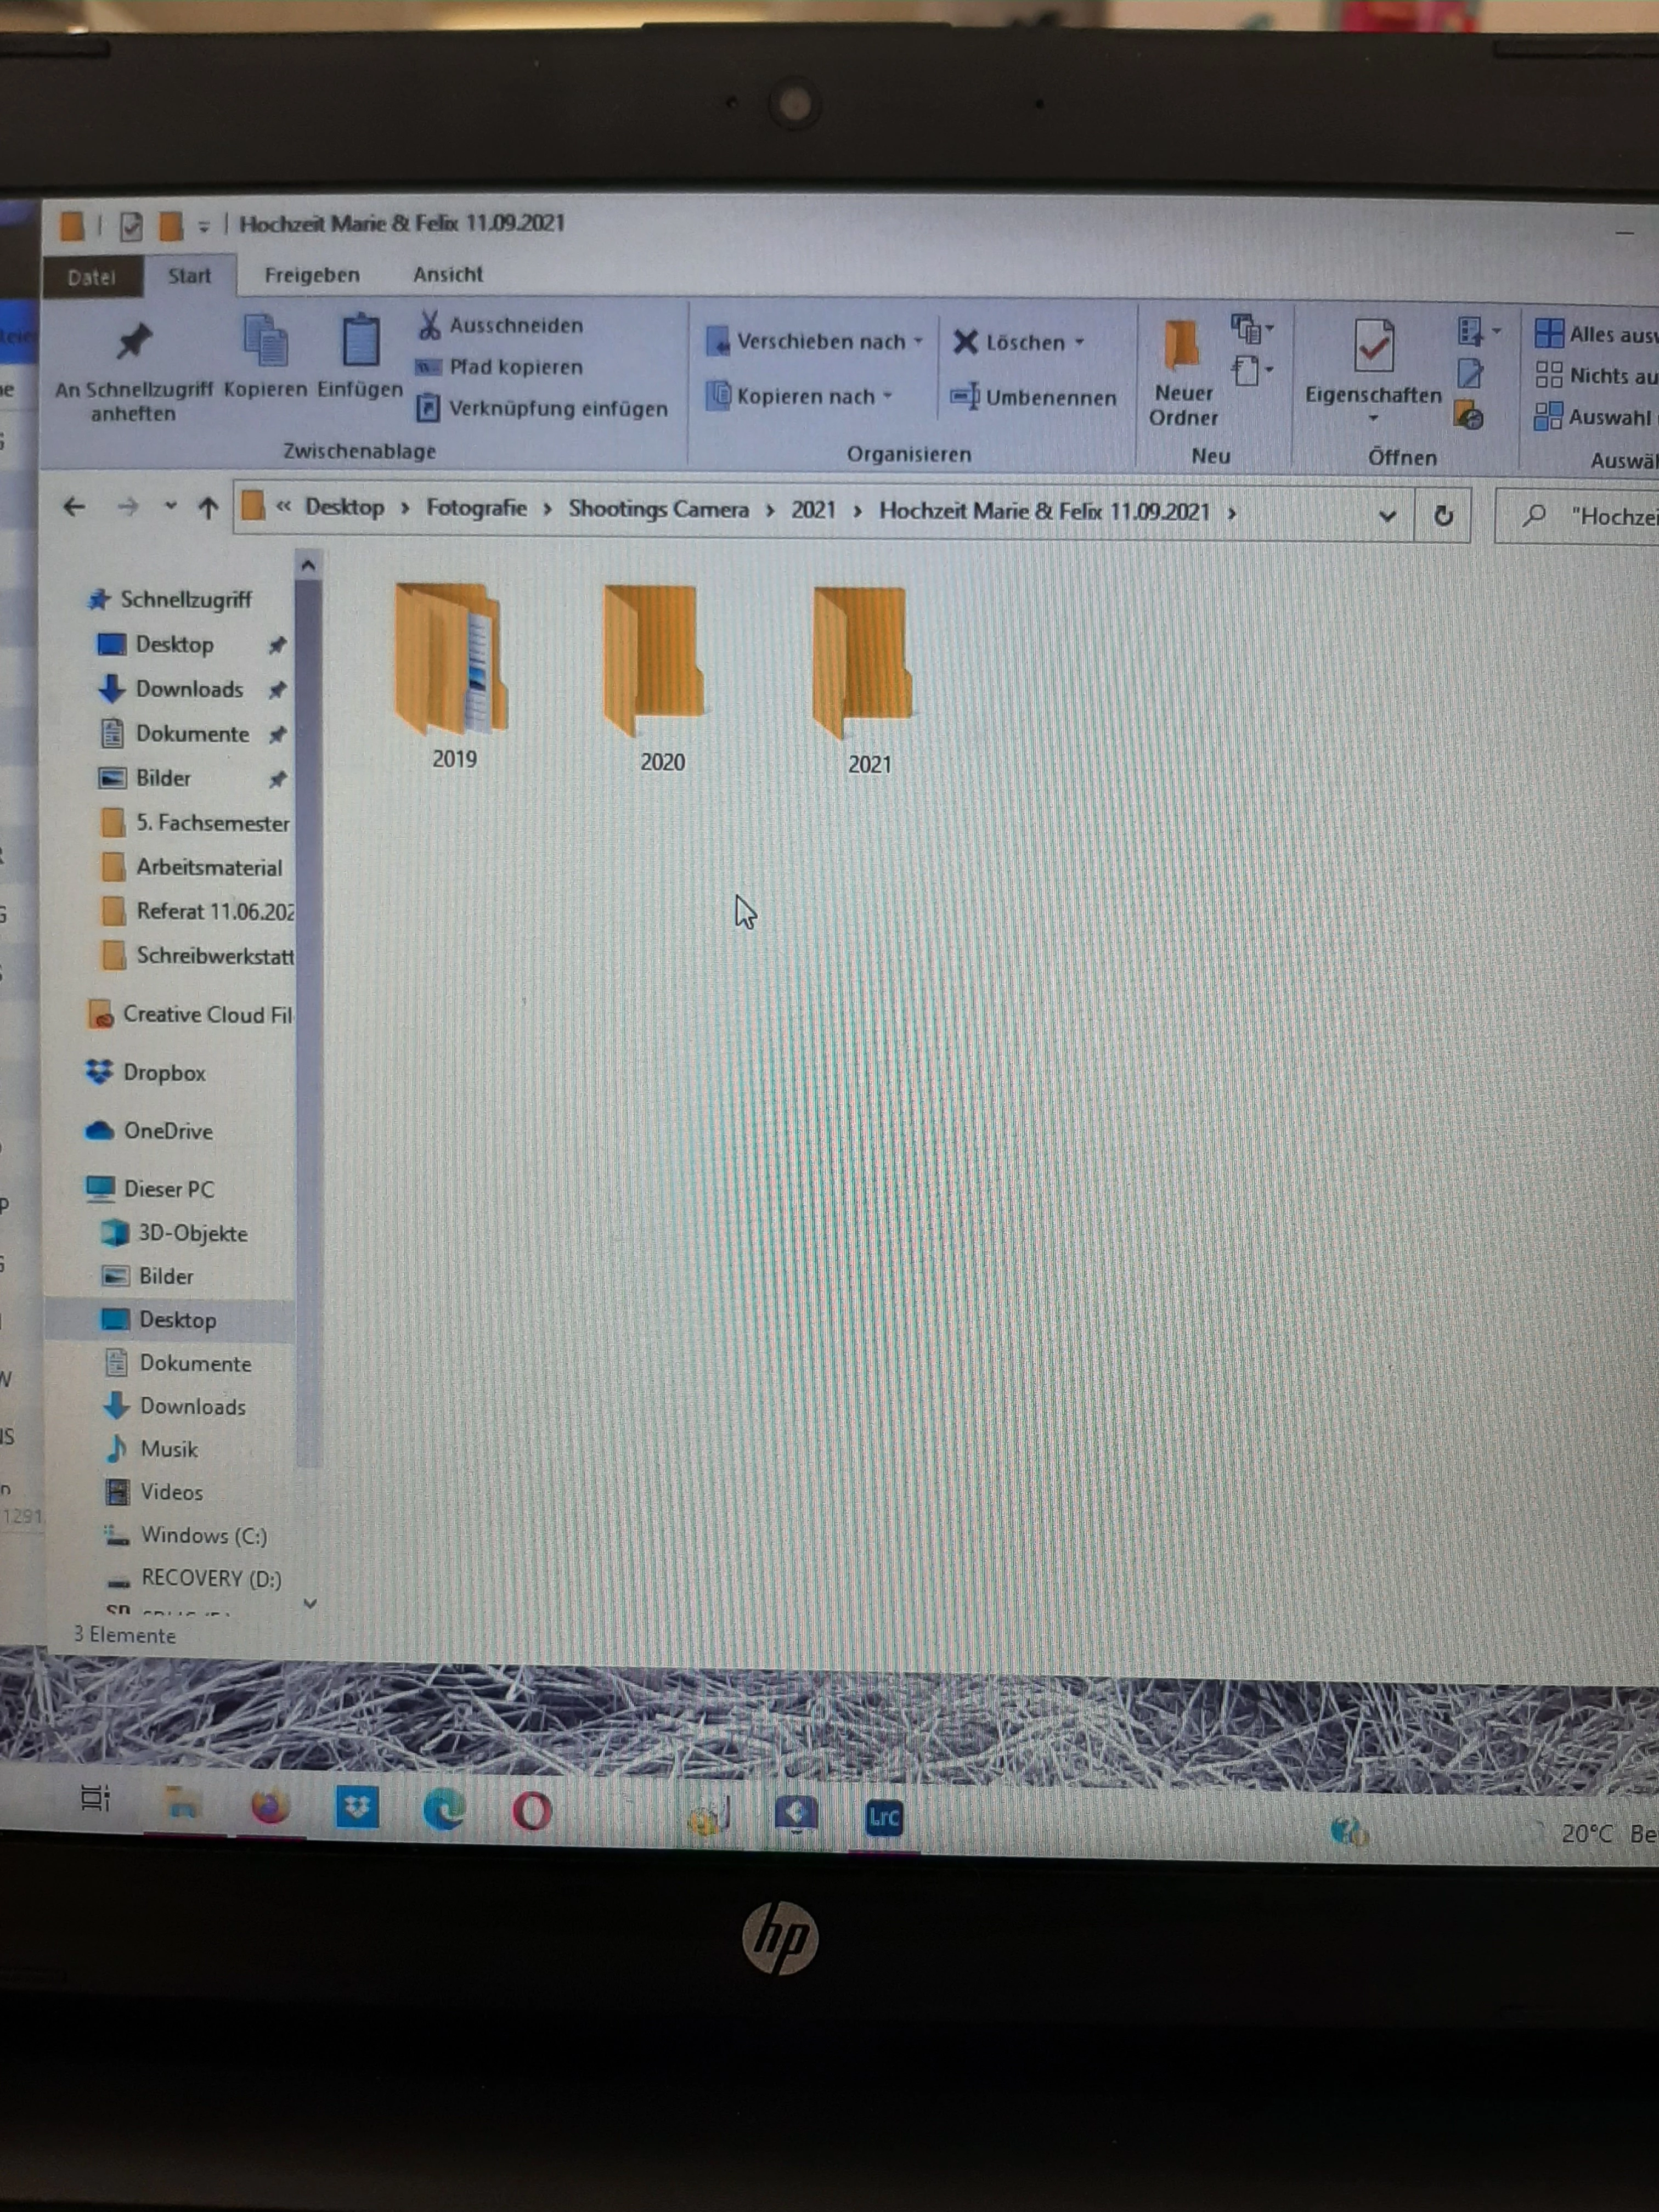The width and height of the screenshot is (1659, 2212).
Task: Switch to the Ansicht ribbon tab
Action: click(x=447, y=274)
